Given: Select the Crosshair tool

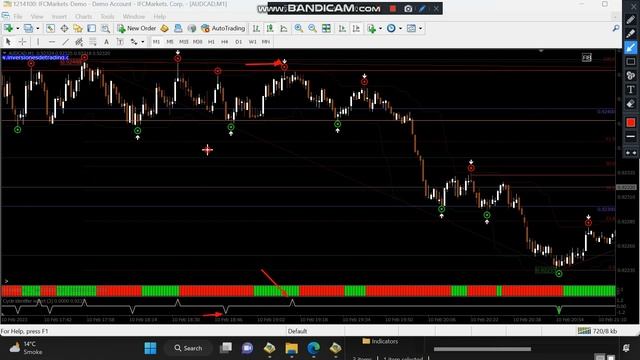Looking at the screenshot, I should [22, 42].
